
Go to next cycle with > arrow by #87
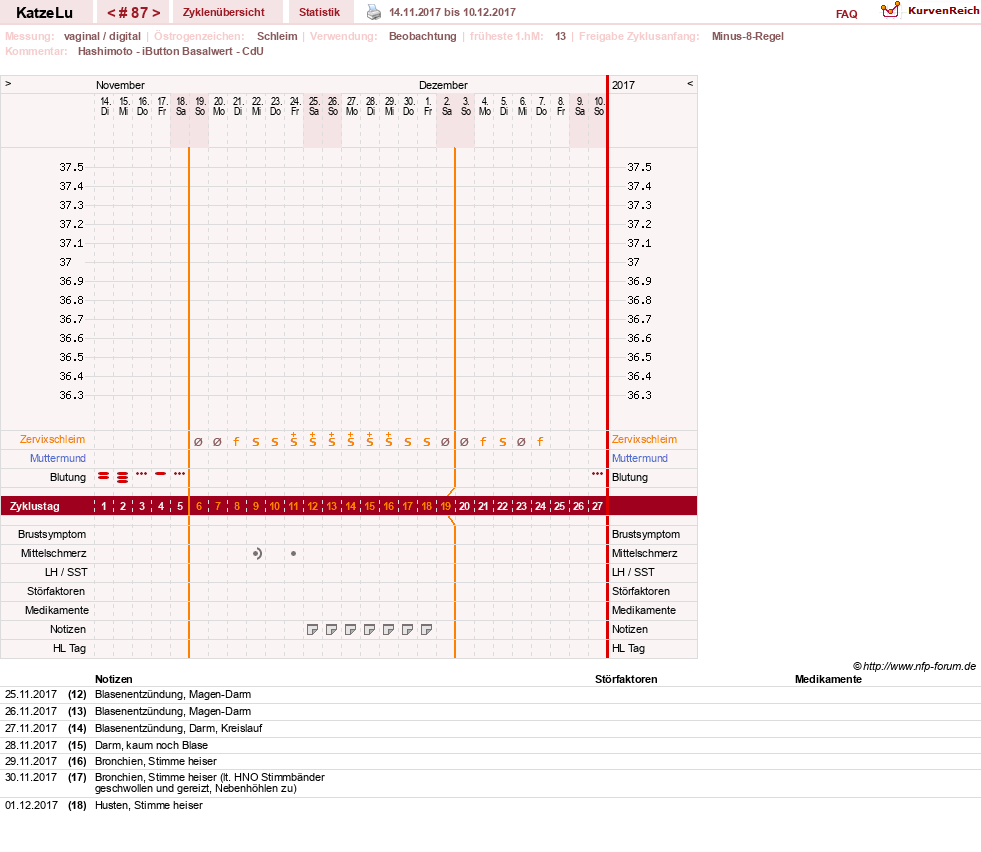[156, 13]
